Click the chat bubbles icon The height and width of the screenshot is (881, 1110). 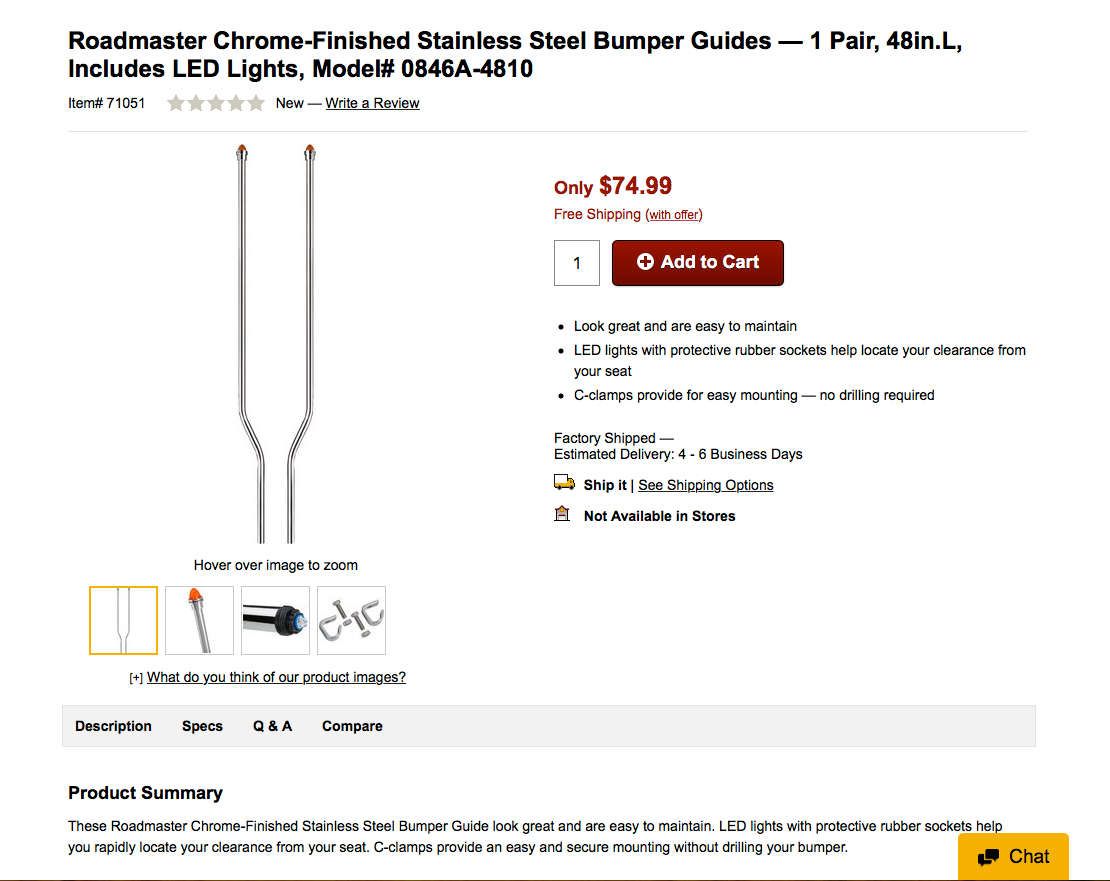[x=988, y=857]
